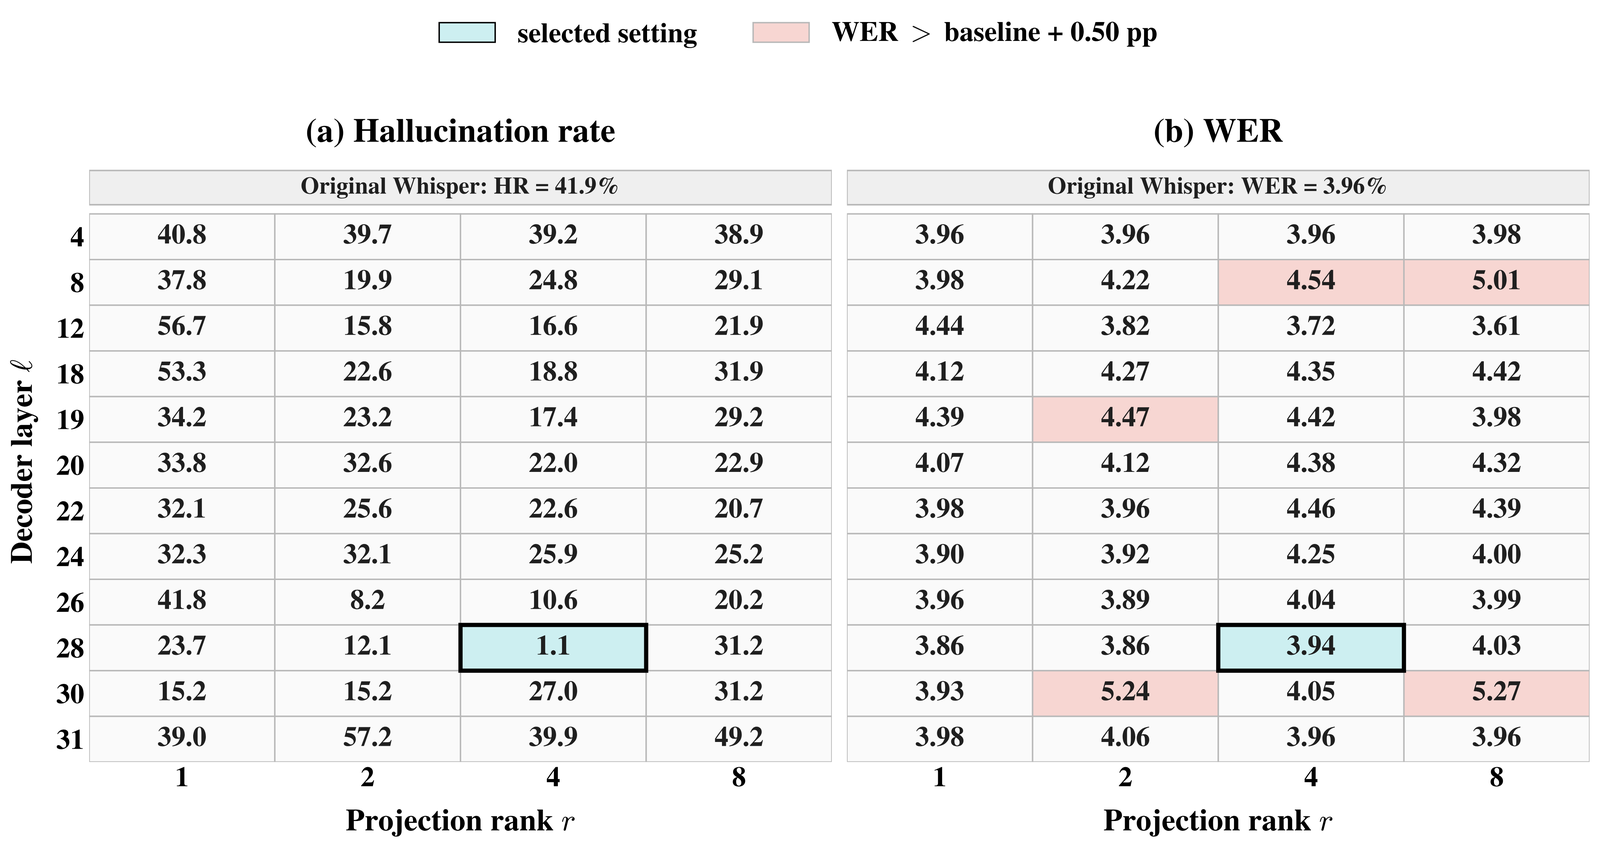
Task: Click the Original Whisper HR = 41.9% banner
Action: point(460,187)
